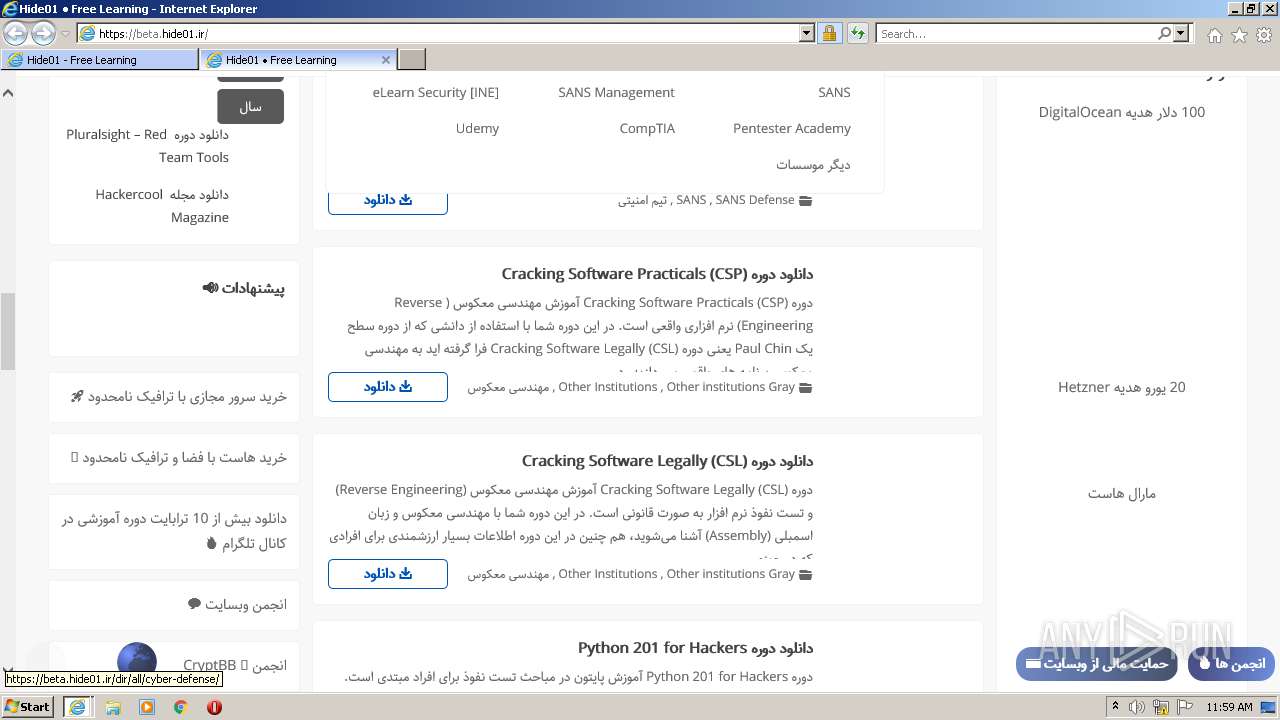Click folder icon in CSL post categories

[805, 575]
